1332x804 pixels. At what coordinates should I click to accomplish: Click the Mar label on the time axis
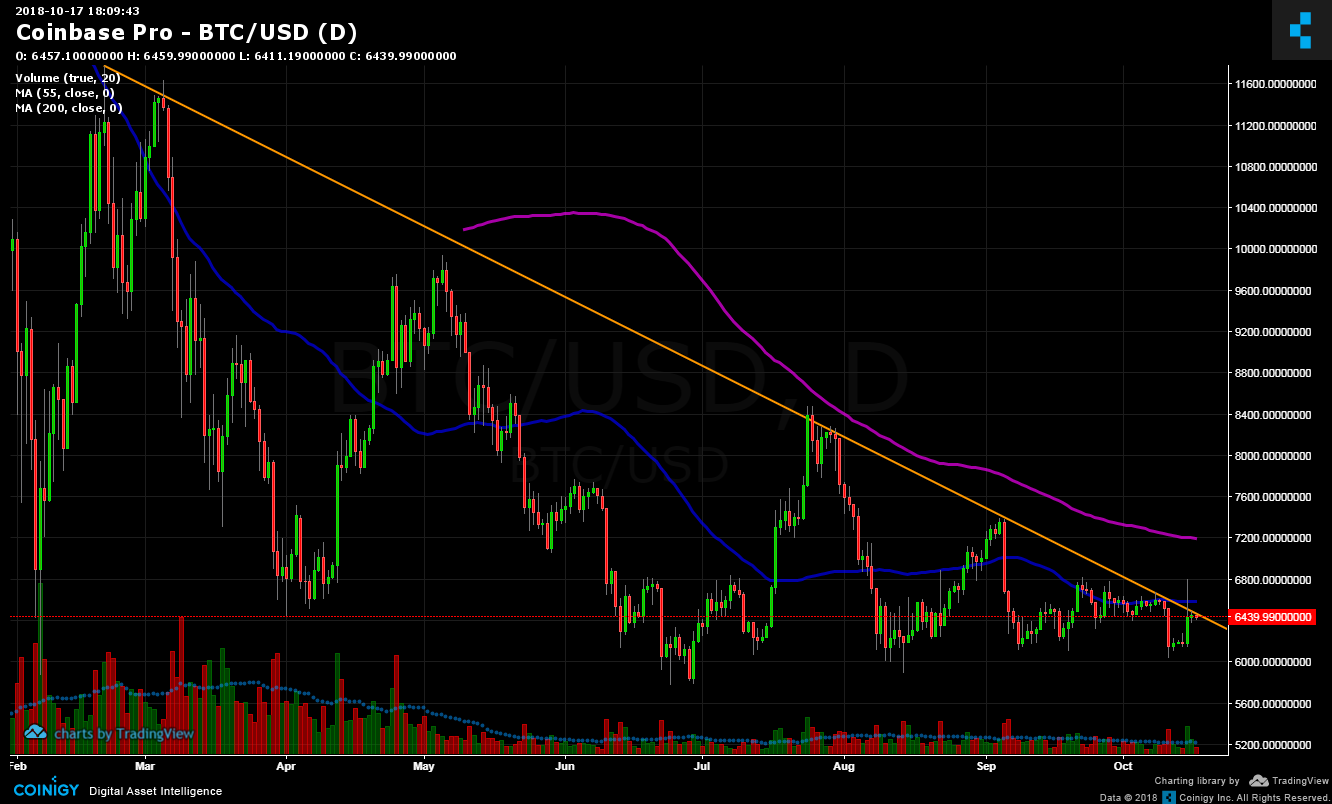pos(145,766)
